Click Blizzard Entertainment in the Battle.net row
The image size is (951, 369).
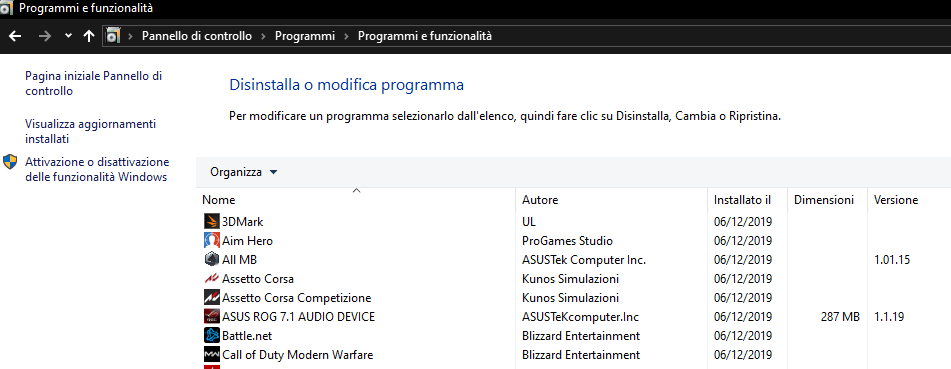(x=581, y=336)
